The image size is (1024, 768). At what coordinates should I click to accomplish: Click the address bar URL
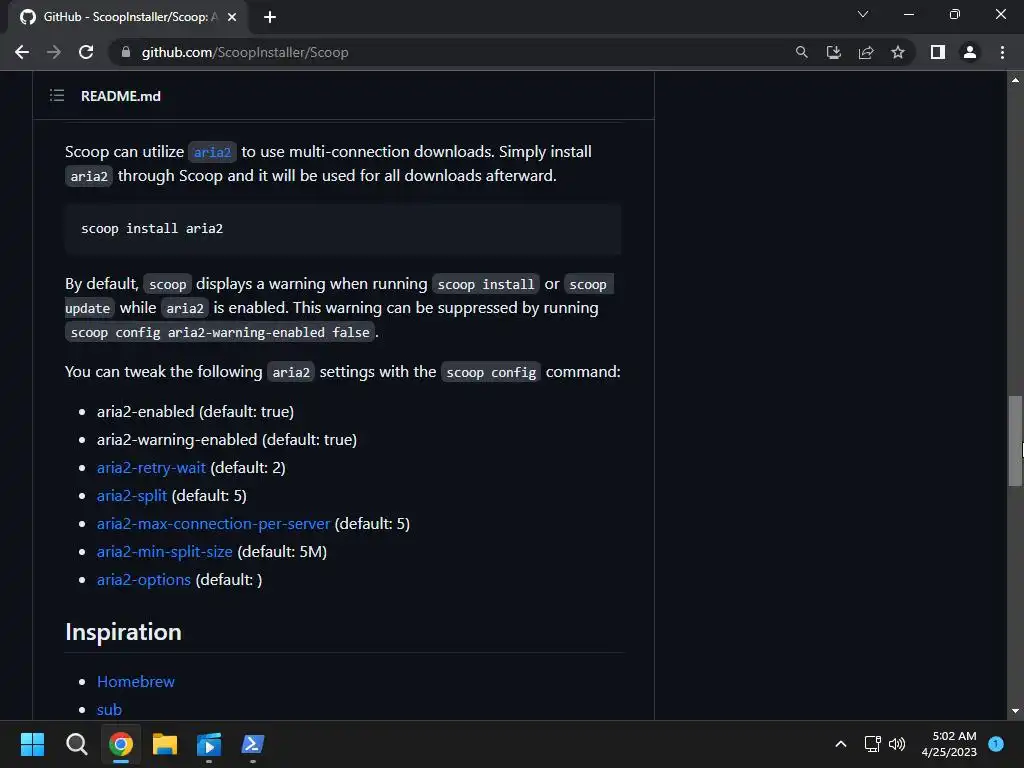[245, 52]
